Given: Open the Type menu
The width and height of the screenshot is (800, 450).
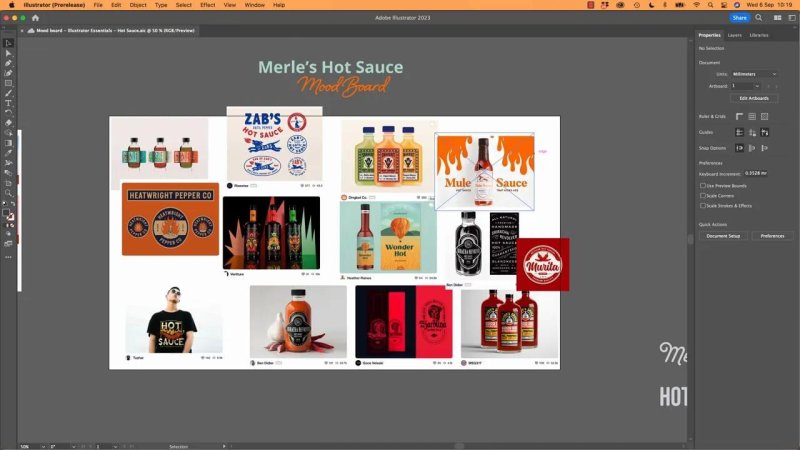Looking at the screenshot, I should click(161, 5).
